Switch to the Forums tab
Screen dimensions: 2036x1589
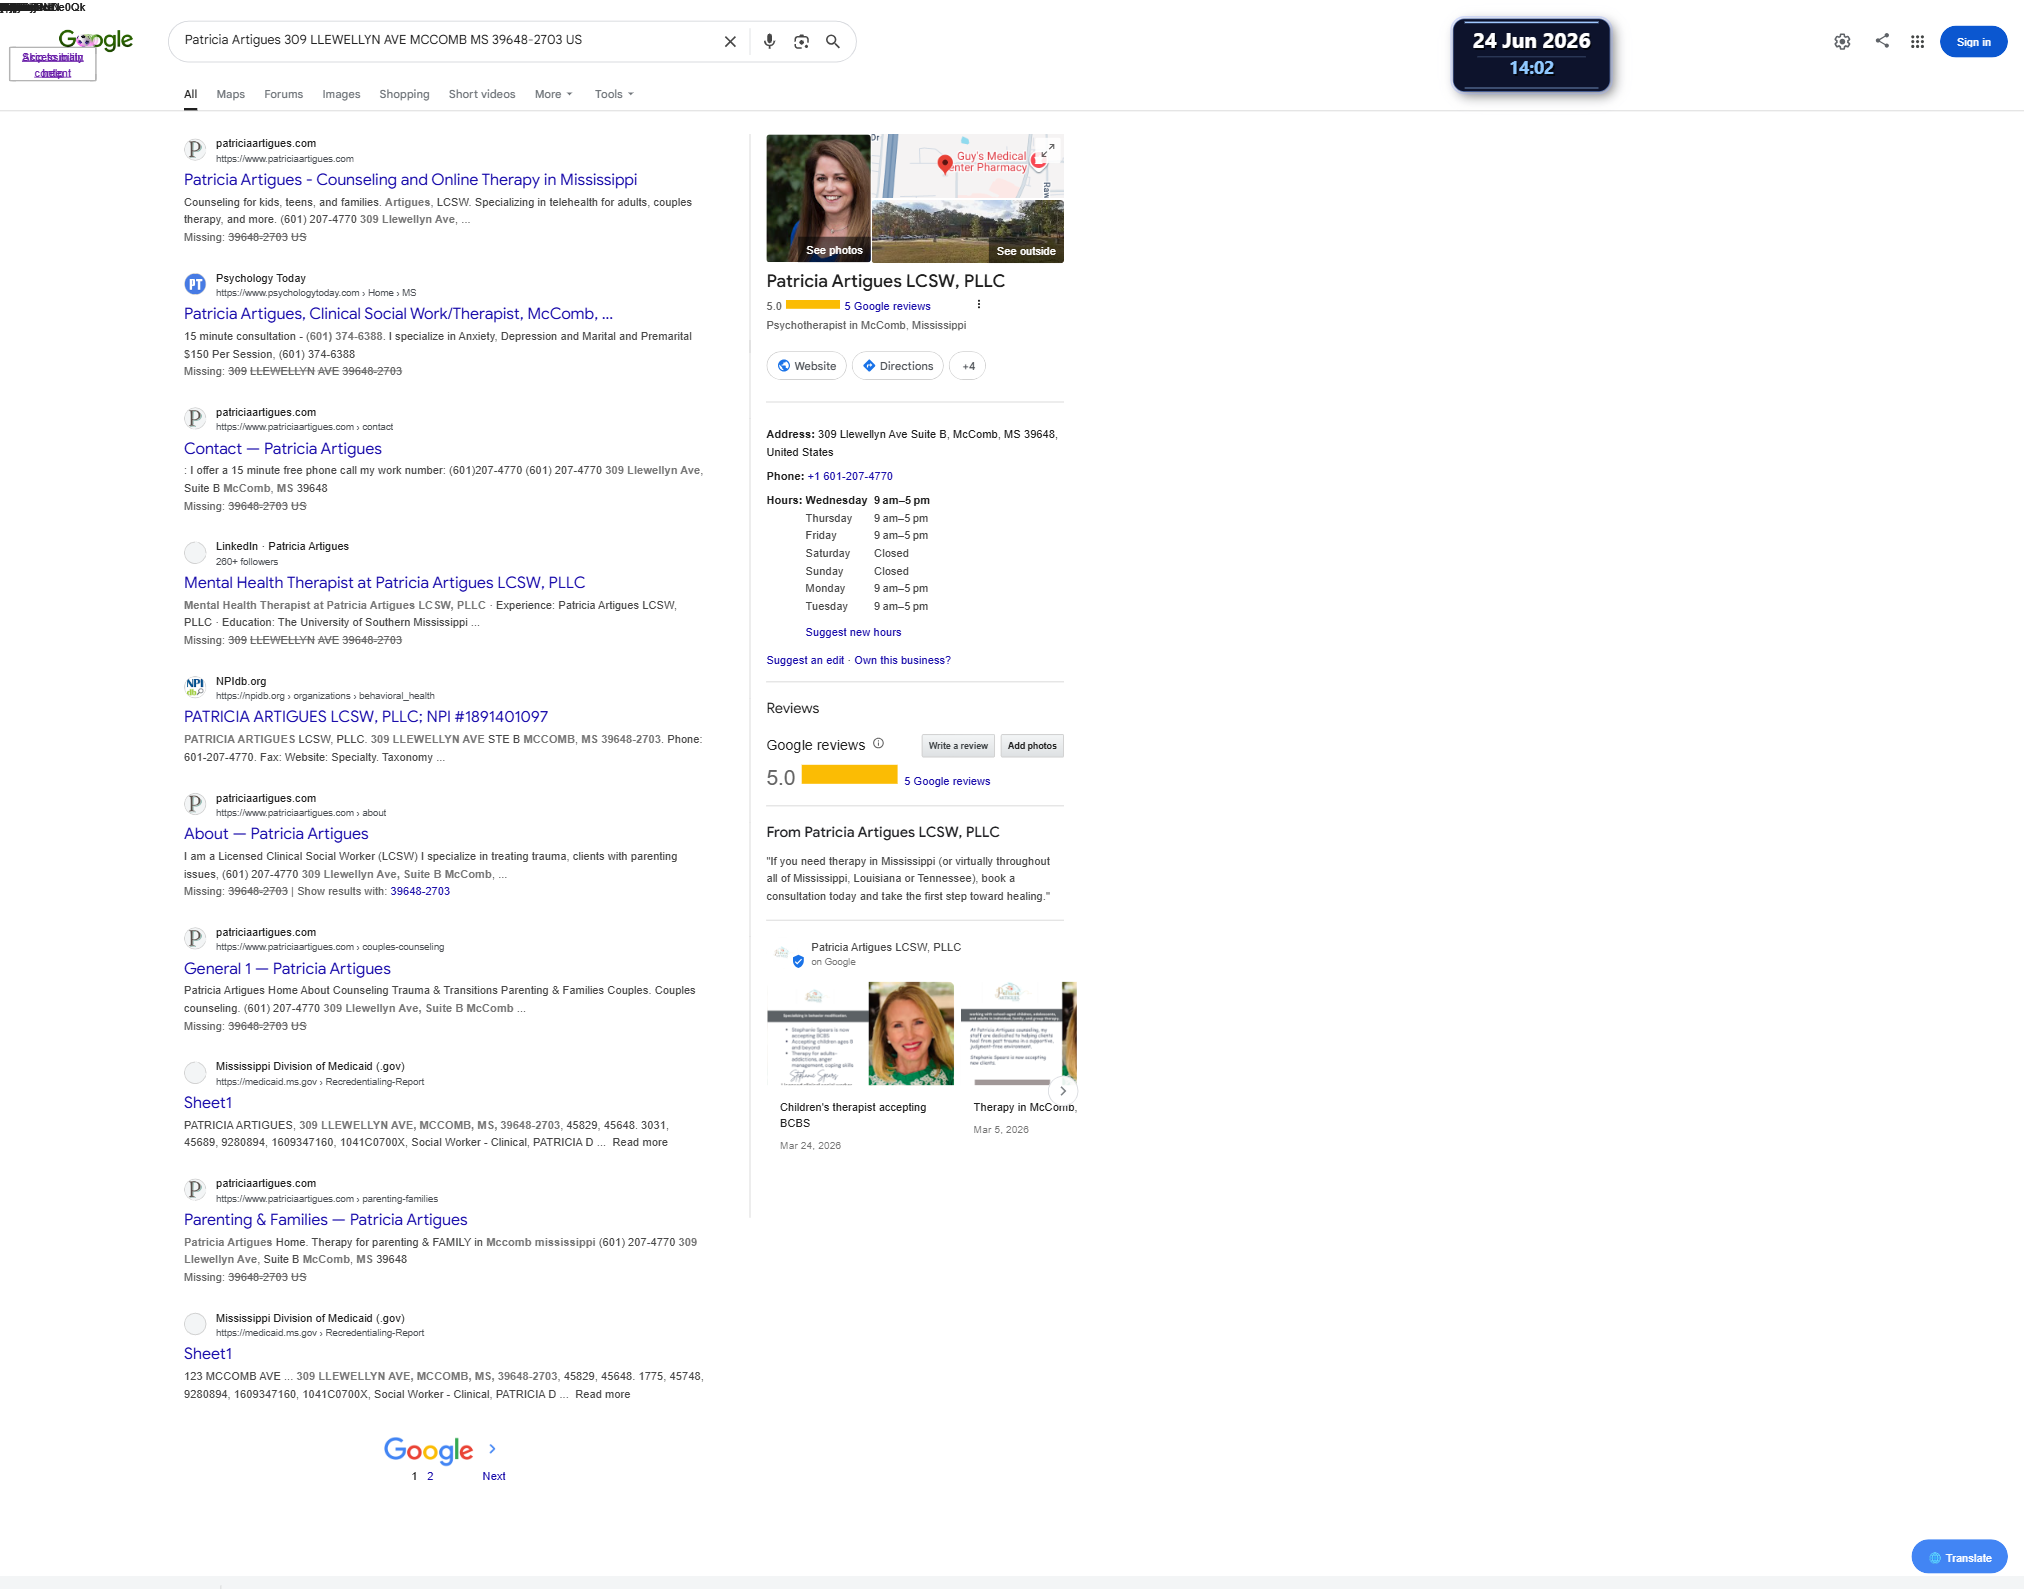(283, 94)
